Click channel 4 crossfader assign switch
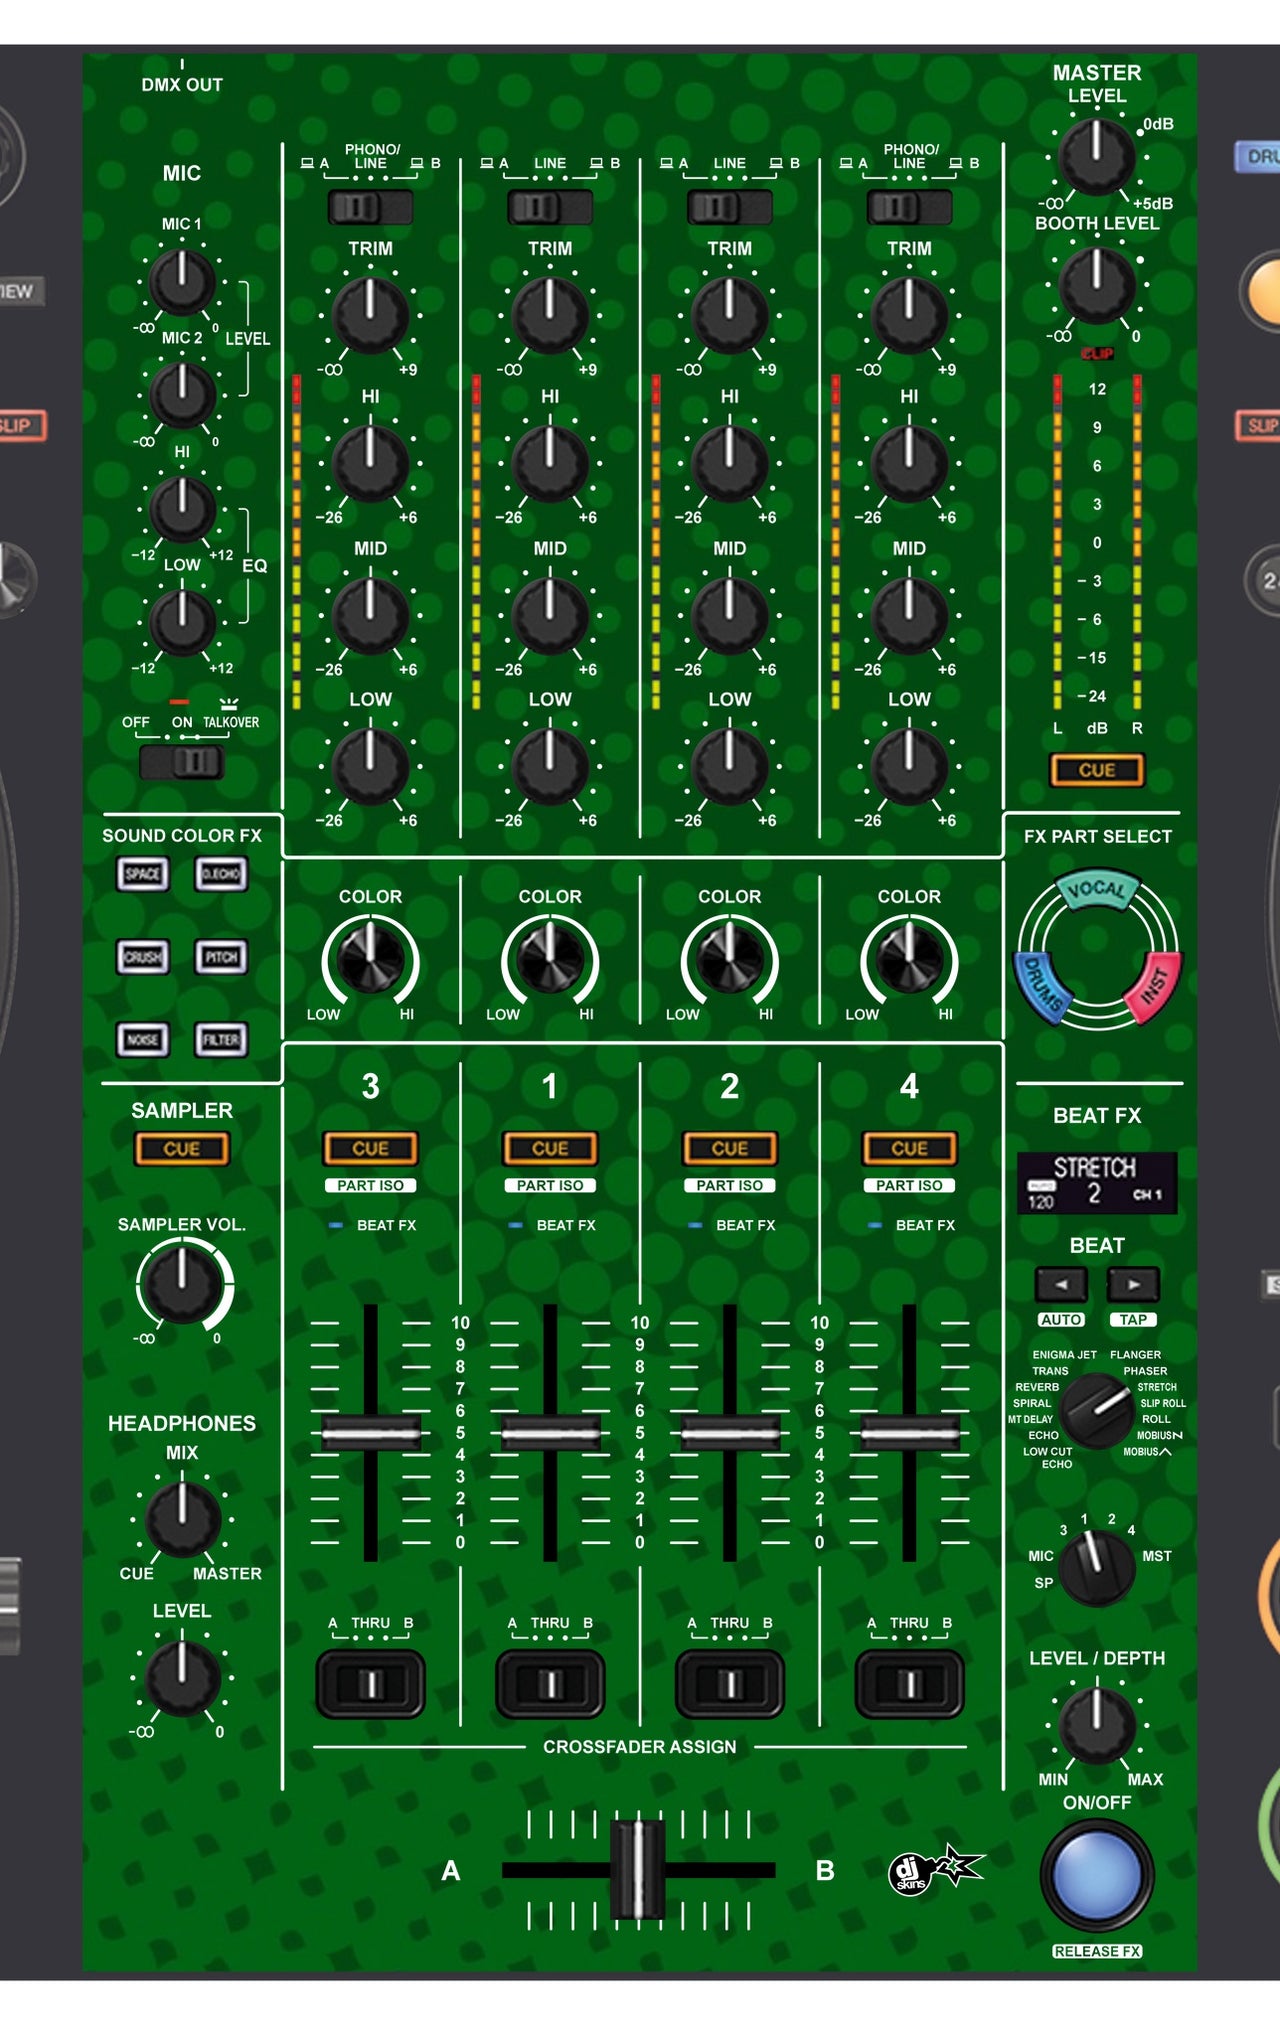Screen dimensions: 1280x2035 (x=909, y=1684)
